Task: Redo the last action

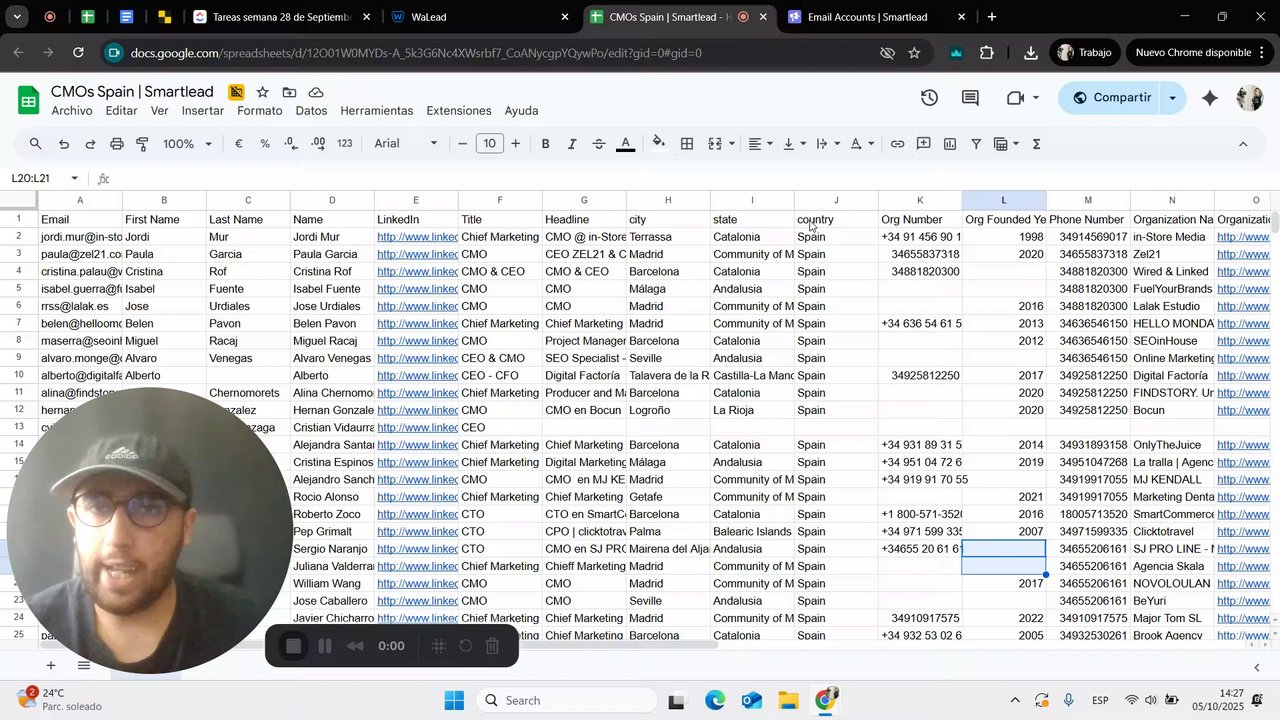Action: click(90, 144)
